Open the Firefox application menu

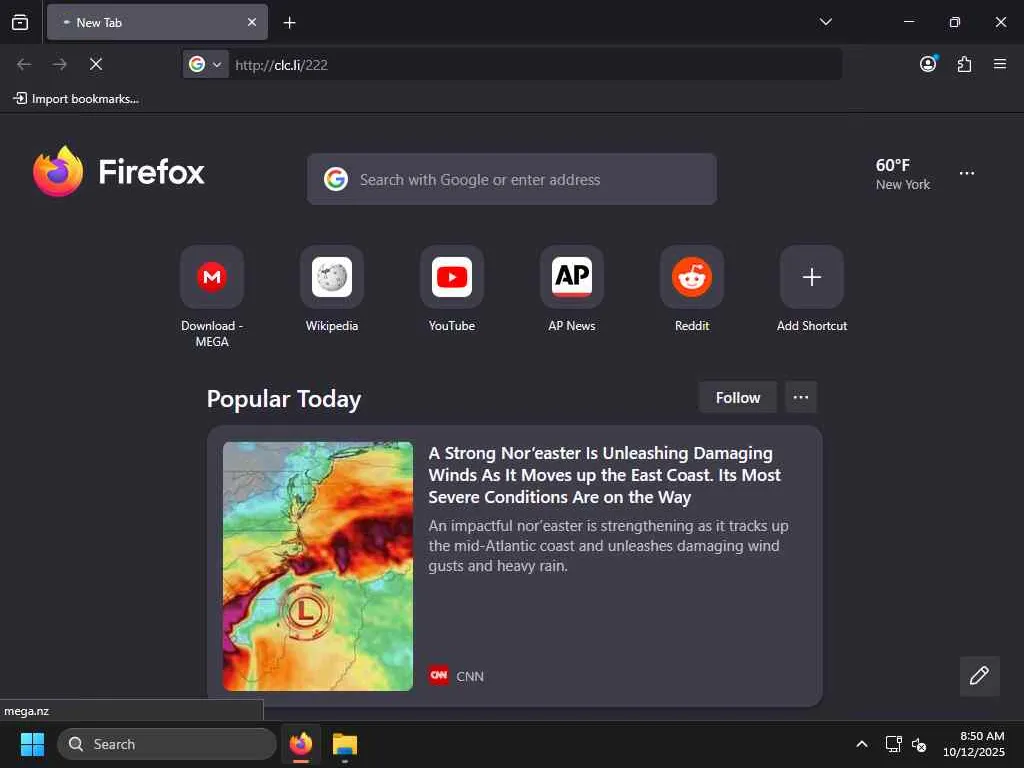1000,64
